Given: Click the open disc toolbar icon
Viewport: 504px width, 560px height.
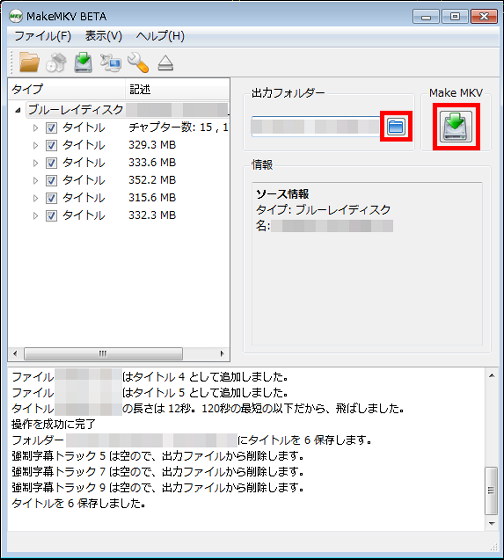Looking at the screenshot, I should tap(56, 62).
